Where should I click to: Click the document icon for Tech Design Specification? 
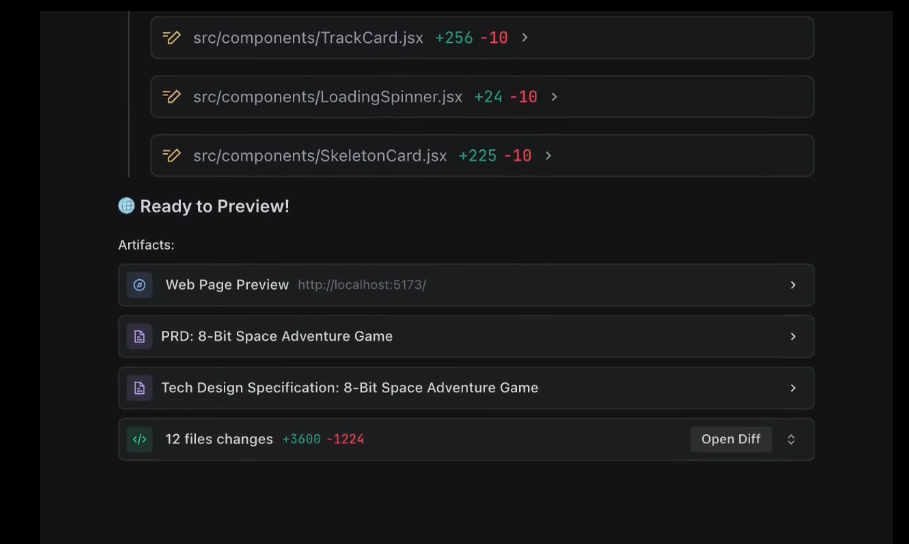tap(139, 388)
